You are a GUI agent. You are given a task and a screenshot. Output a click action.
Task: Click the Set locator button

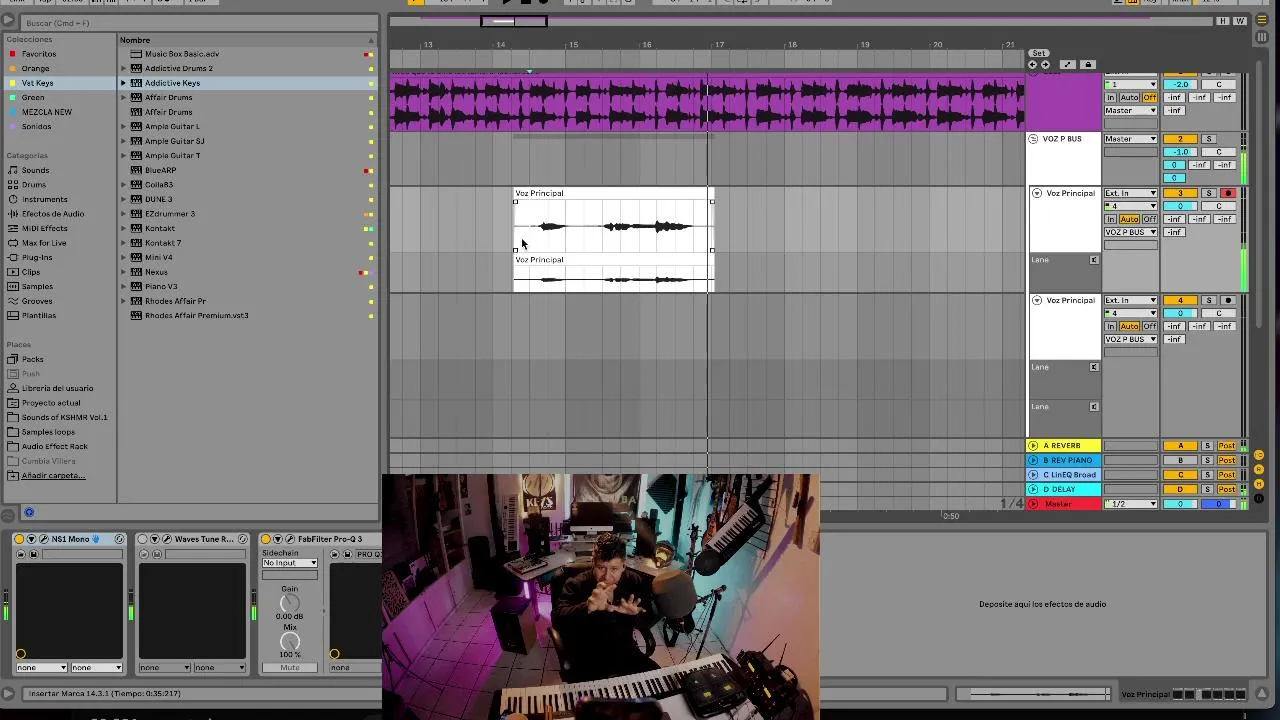1039,53
